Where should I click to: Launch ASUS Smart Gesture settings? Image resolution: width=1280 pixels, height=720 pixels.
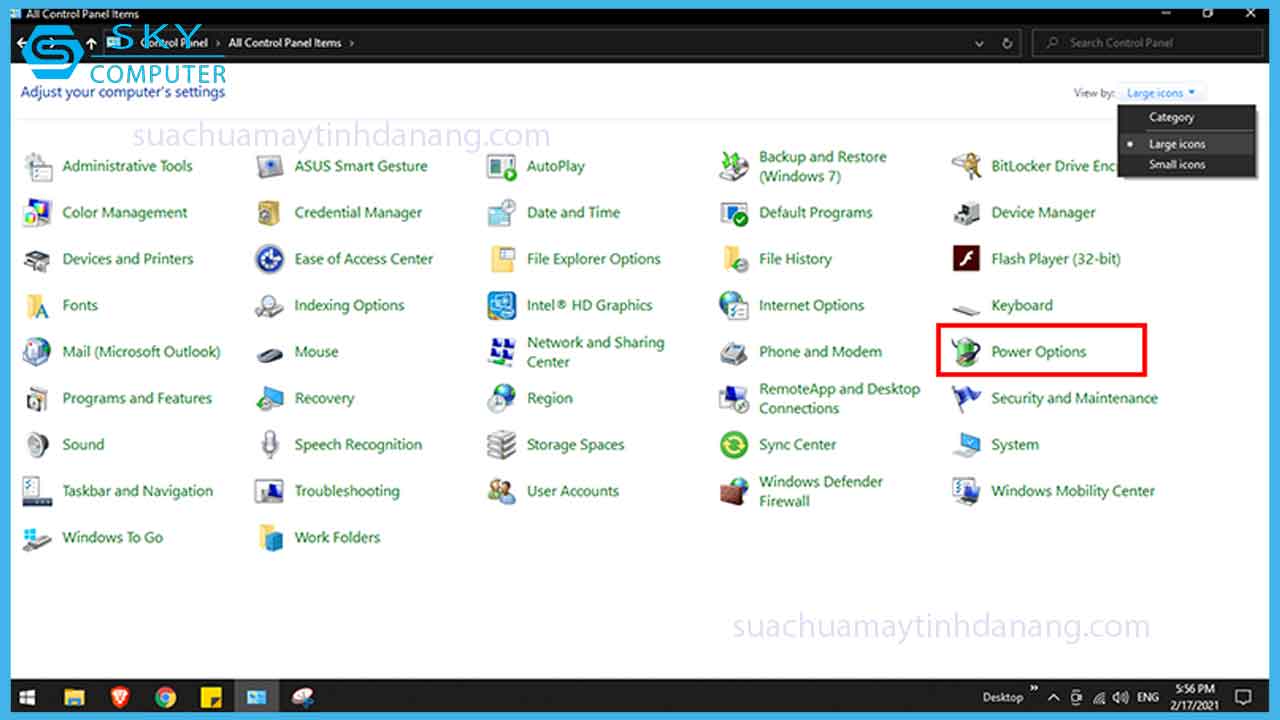[x=361, y=166]
